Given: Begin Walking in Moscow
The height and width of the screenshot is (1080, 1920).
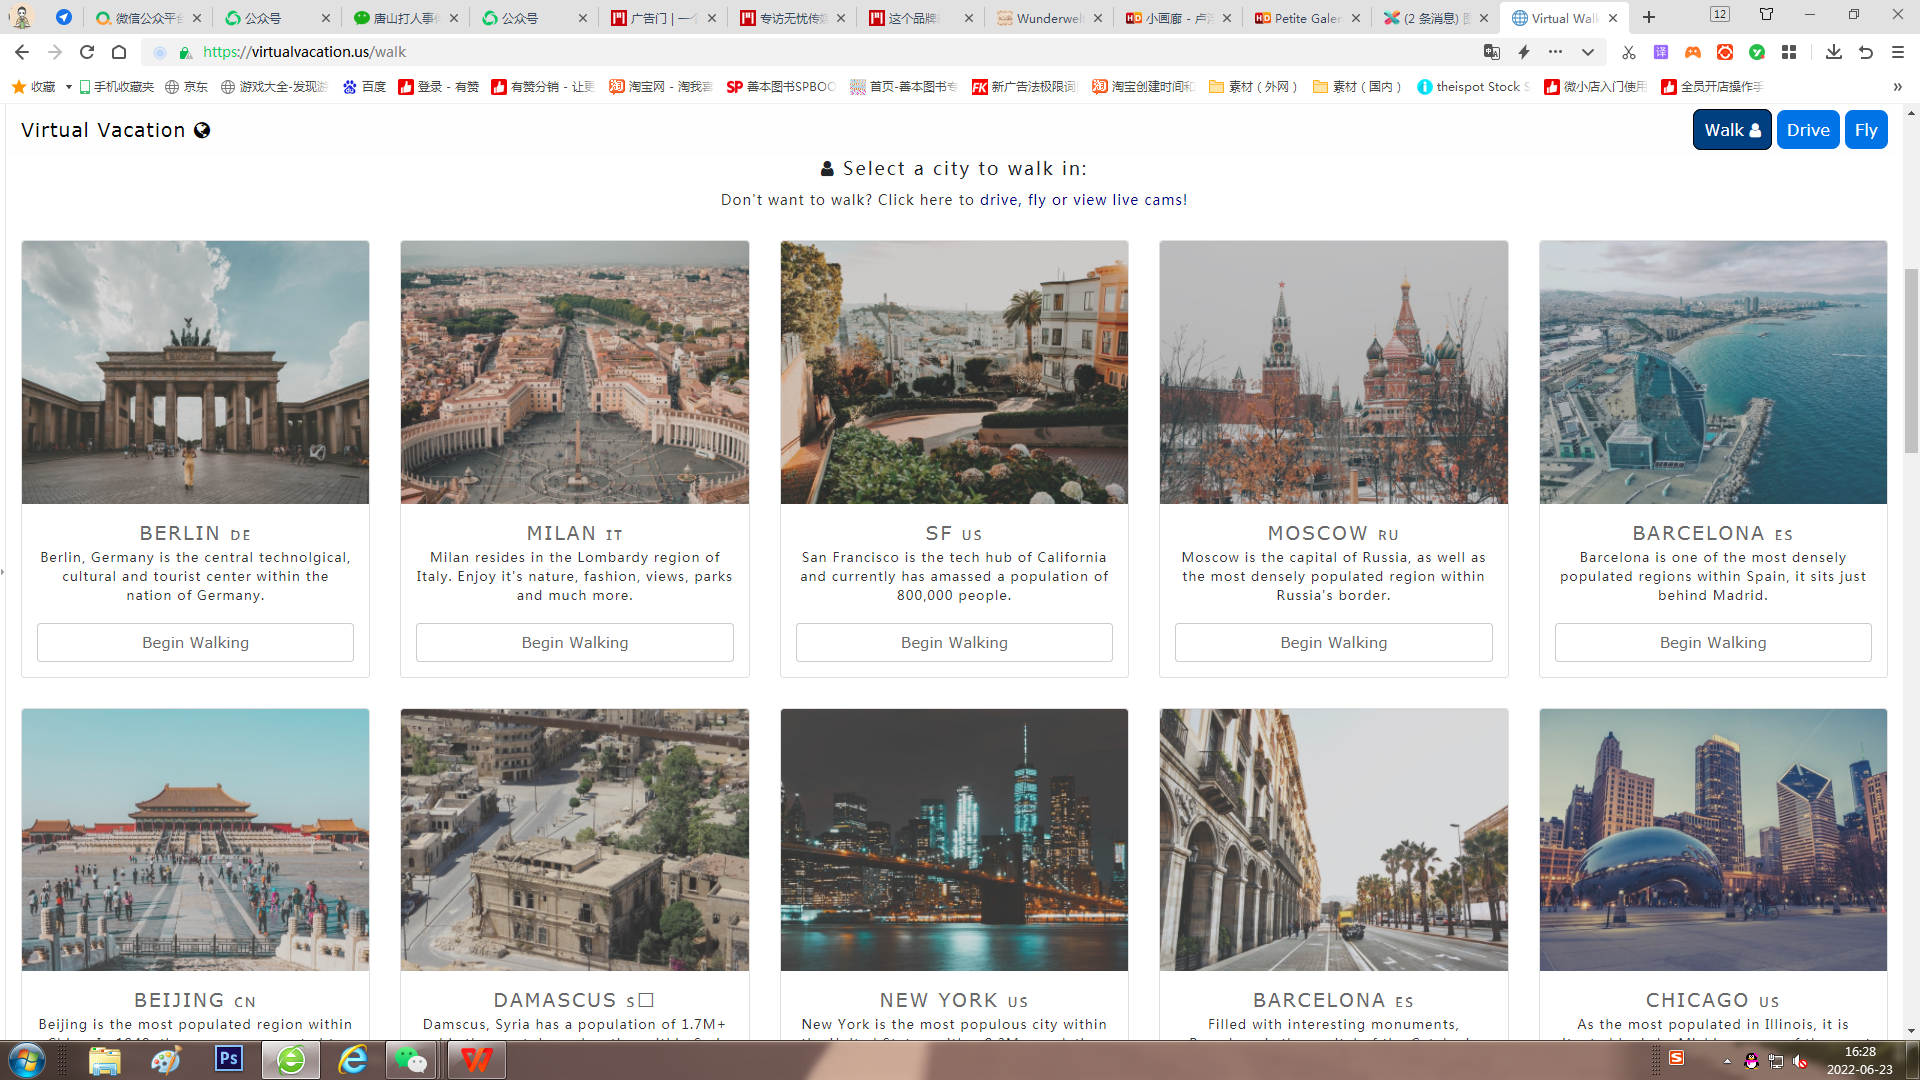Looking at the screenshot, I should tap(1334, 643).
